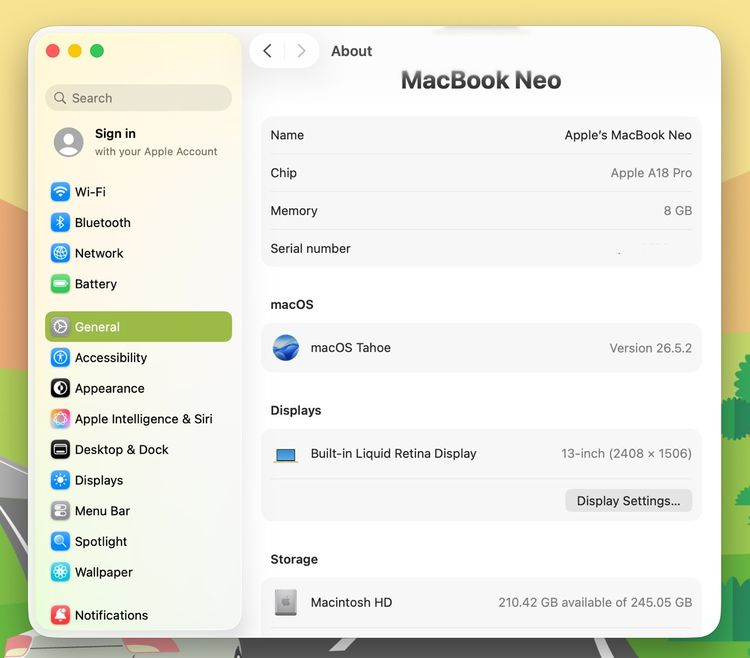Image resolution: width=750 pixels, height=658 pixels.
Task: Click the General gear icon
Action: pyautogui.click(x=60, y=327)
